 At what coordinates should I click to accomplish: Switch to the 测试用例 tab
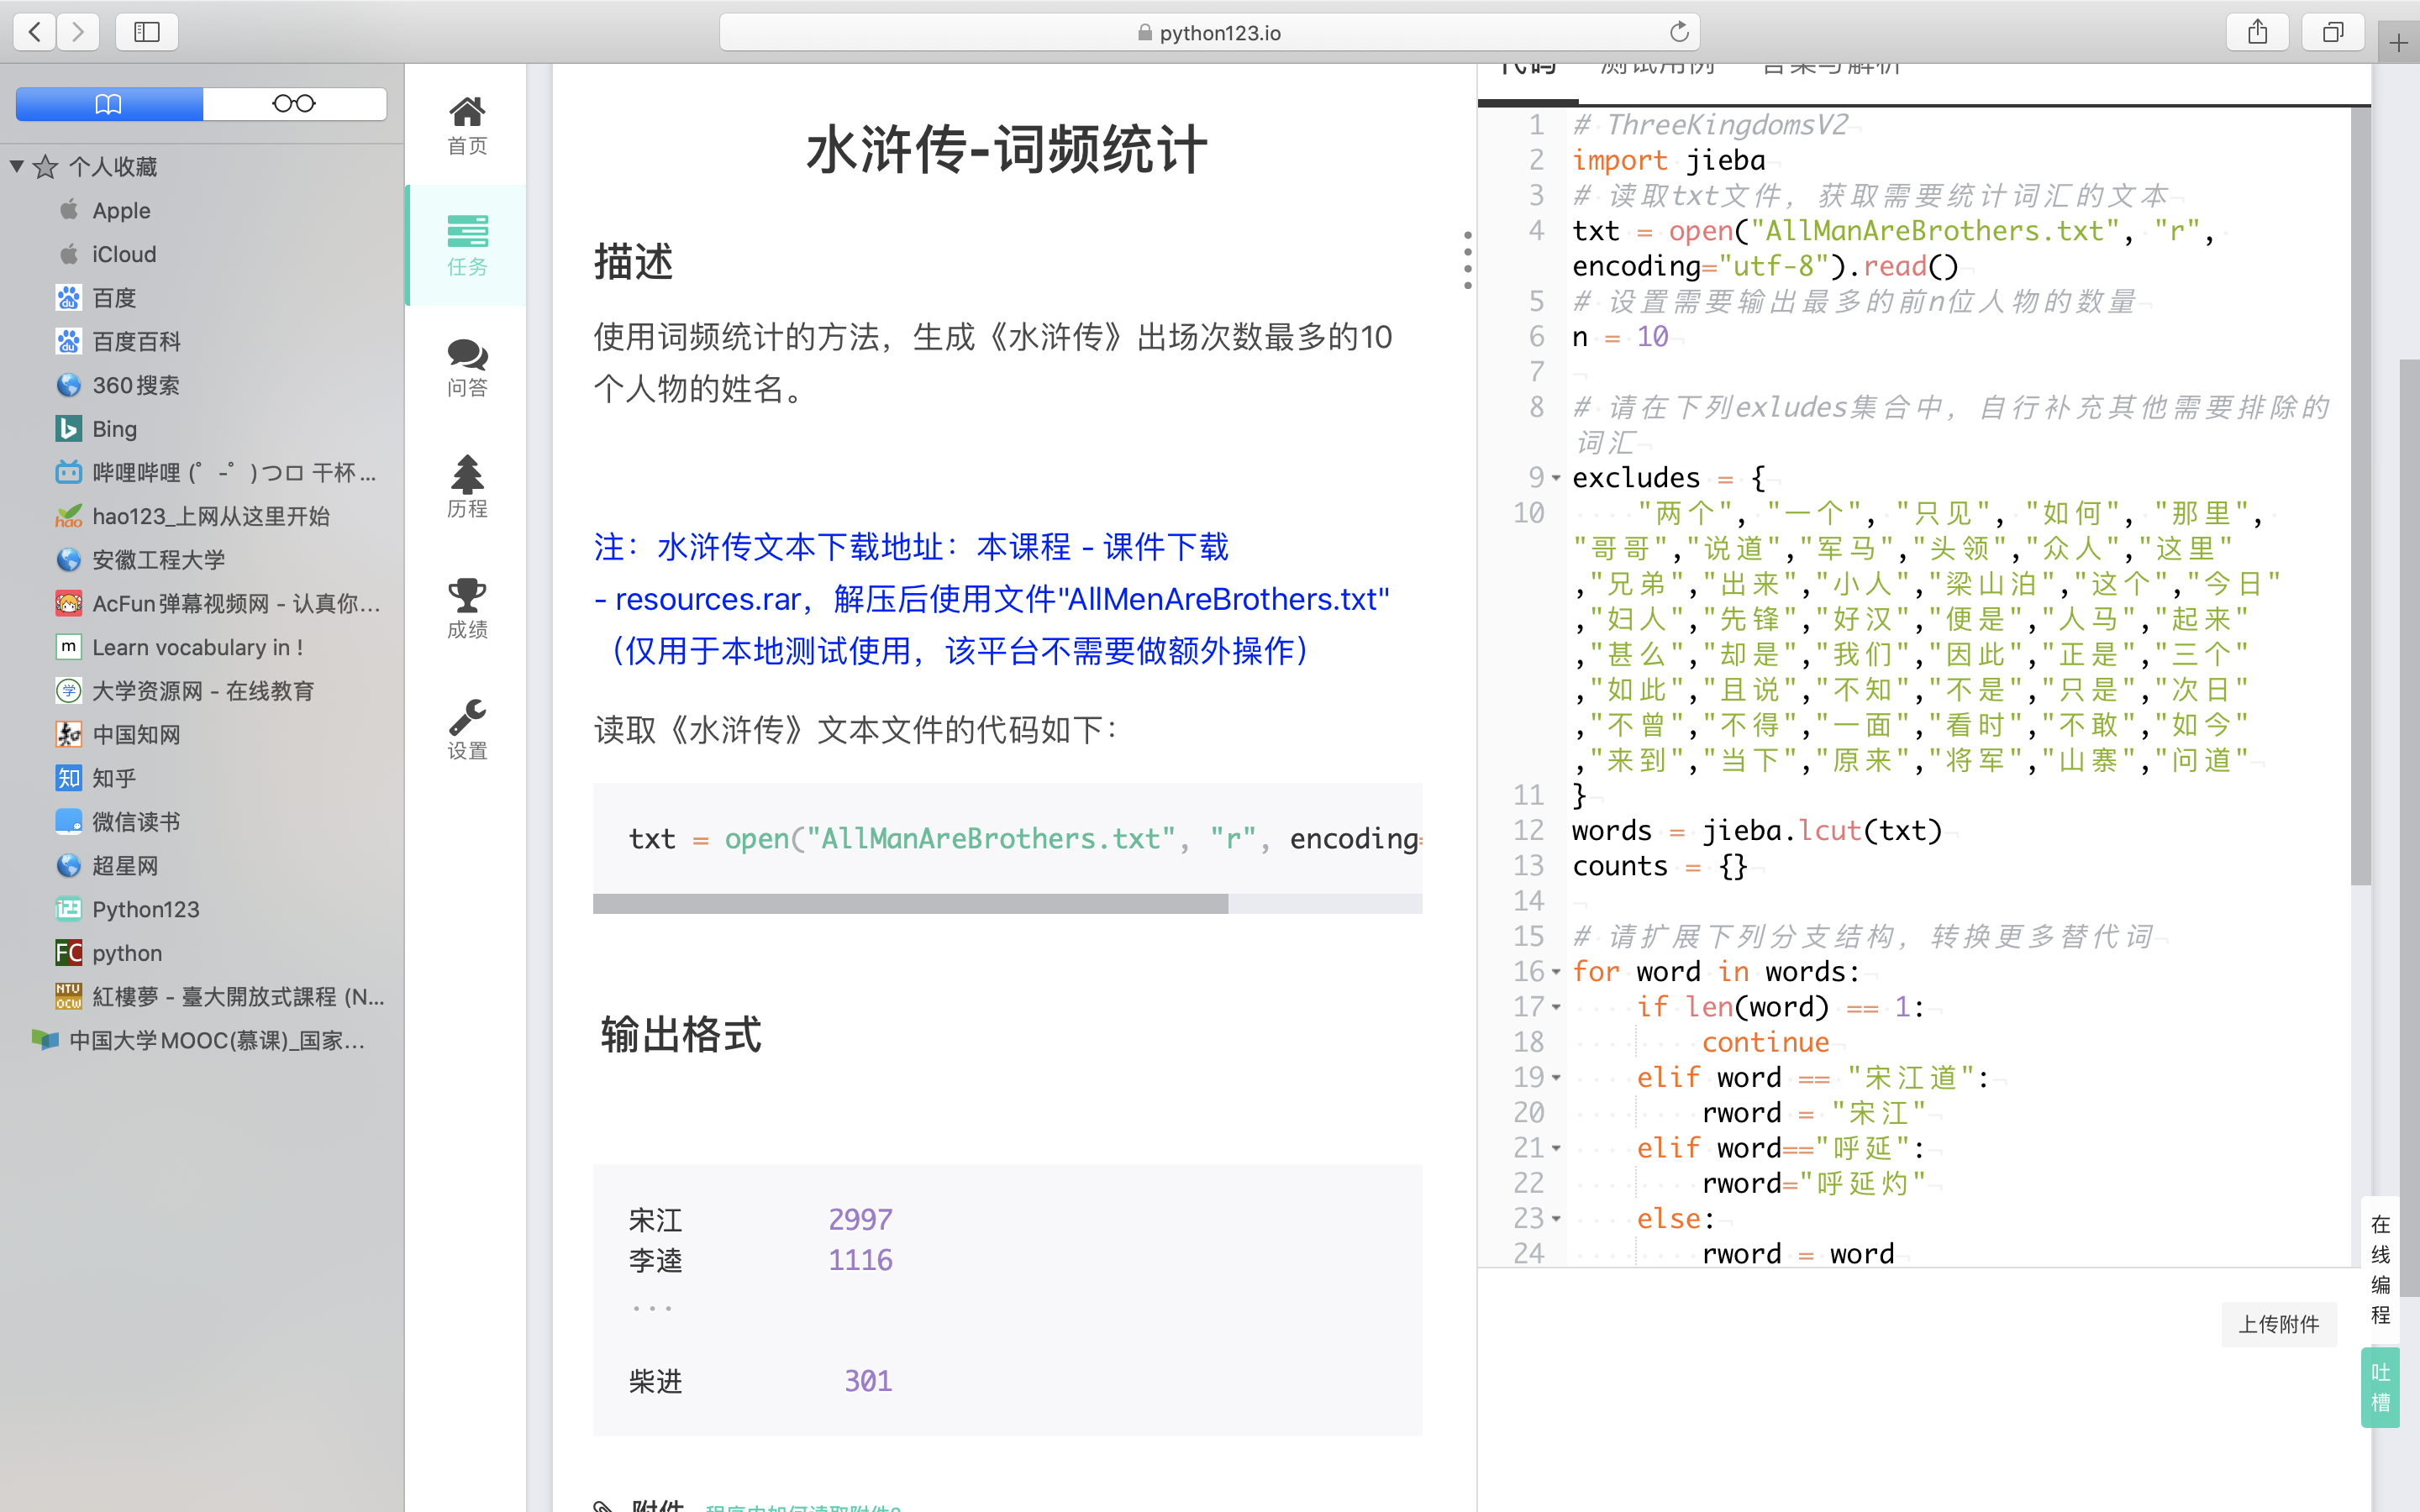pyautogui.click(x=1656, y=70)
